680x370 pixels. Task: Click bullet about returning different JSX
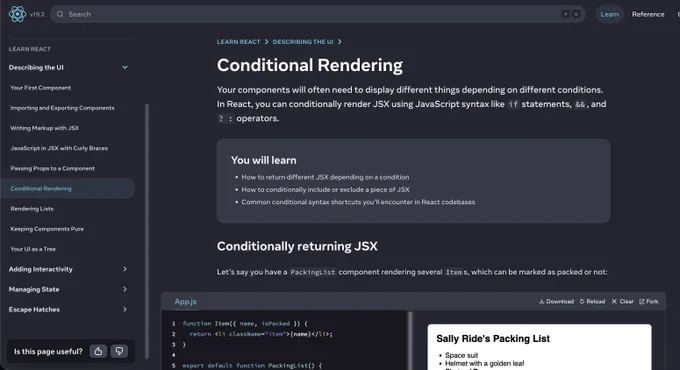tap(325, 177)
